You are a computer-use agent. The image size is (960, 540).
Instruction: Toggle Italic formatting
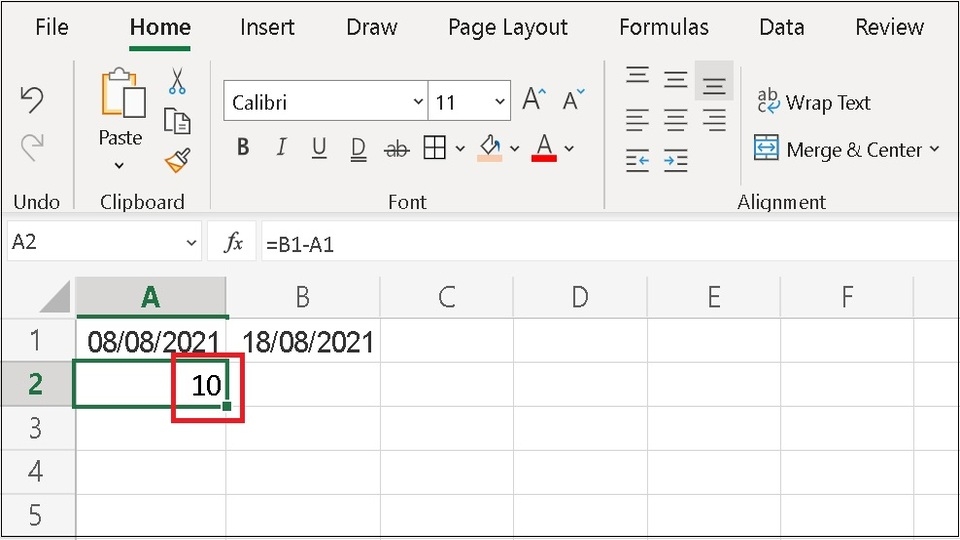(281, 148)
